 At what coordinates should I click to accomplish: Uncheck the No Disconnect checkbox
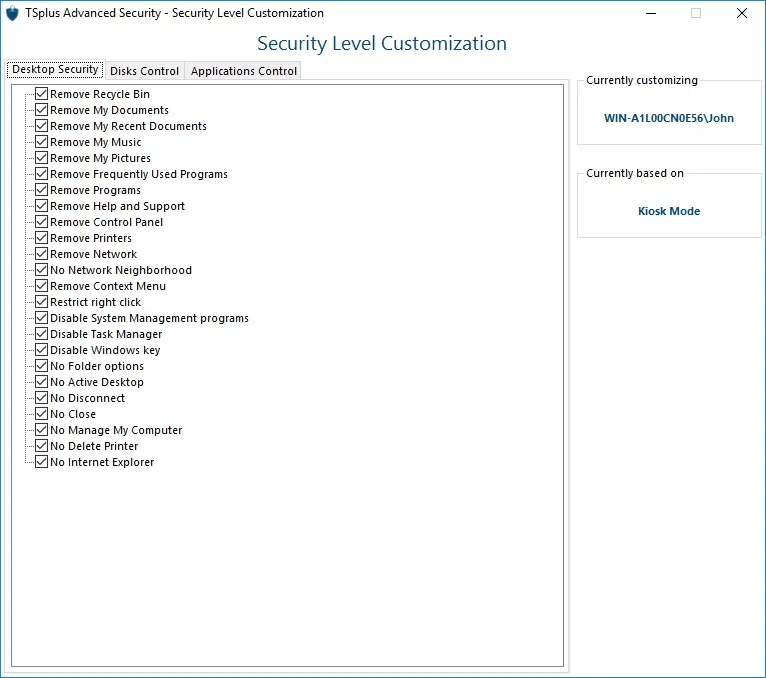[42, 398]
